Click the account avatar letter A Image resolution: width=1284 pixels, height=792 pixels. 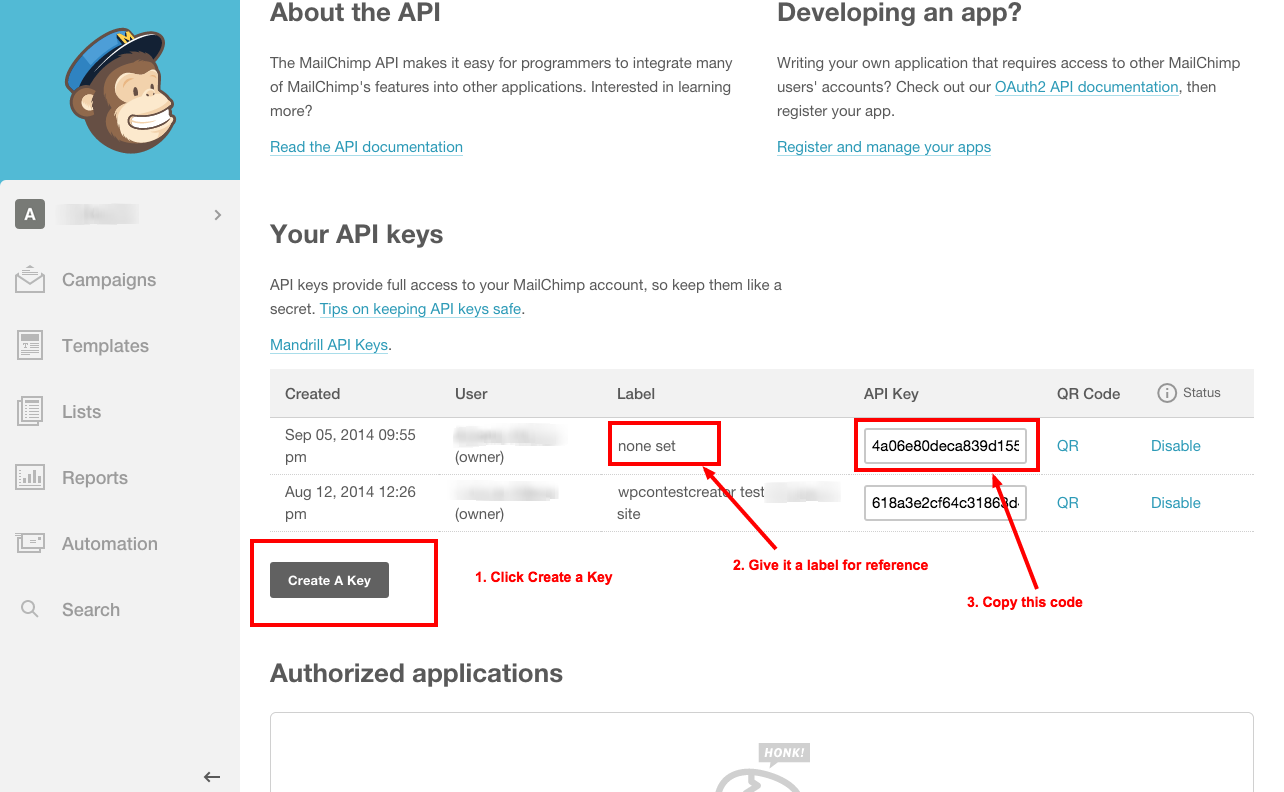[x=30, y=214]
